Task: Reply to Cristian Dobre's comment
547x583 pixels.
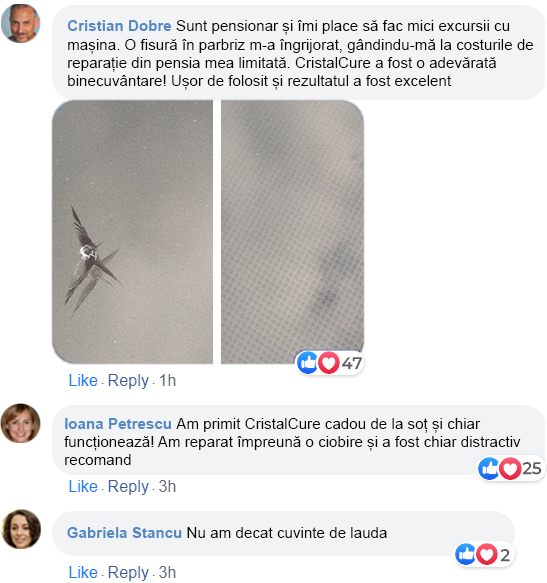Action: 128,381
